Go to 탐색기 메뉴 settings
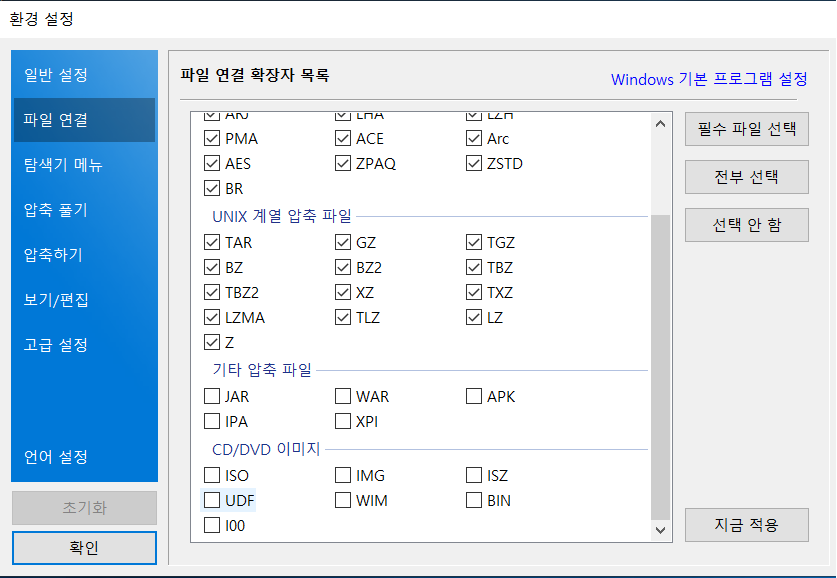The image size is (837, 578). pos(84,164)
